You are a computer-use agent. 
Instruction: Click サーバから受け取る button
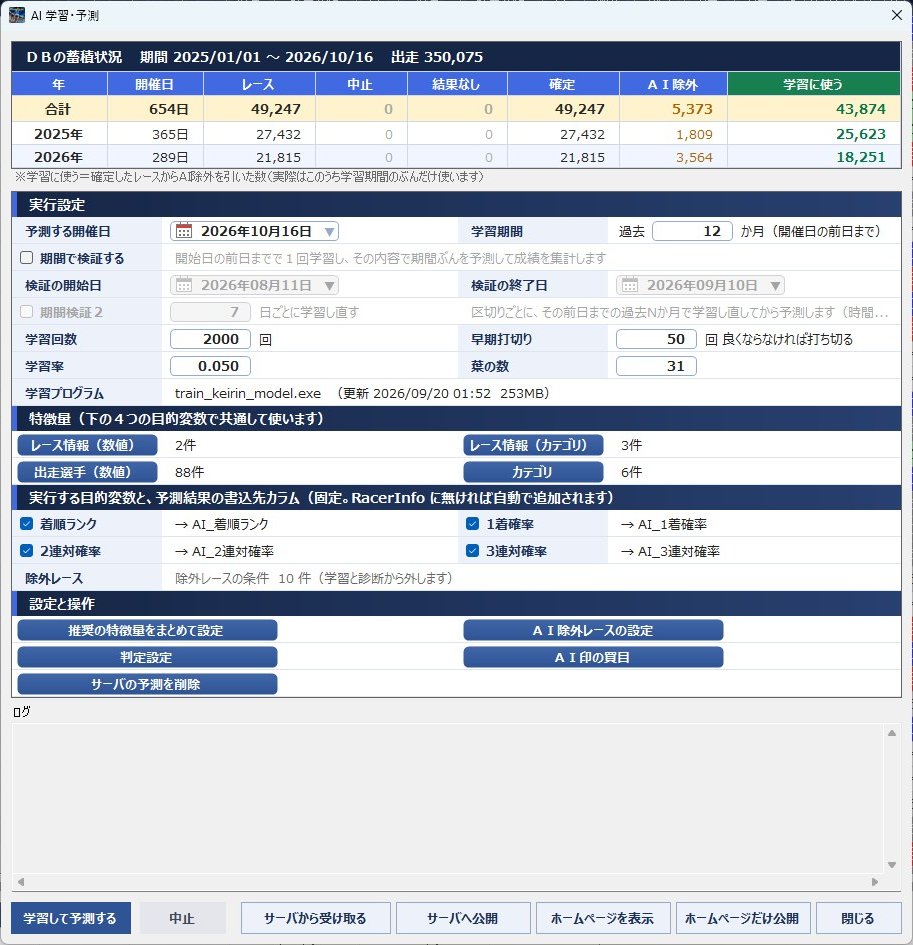[315, 918]
